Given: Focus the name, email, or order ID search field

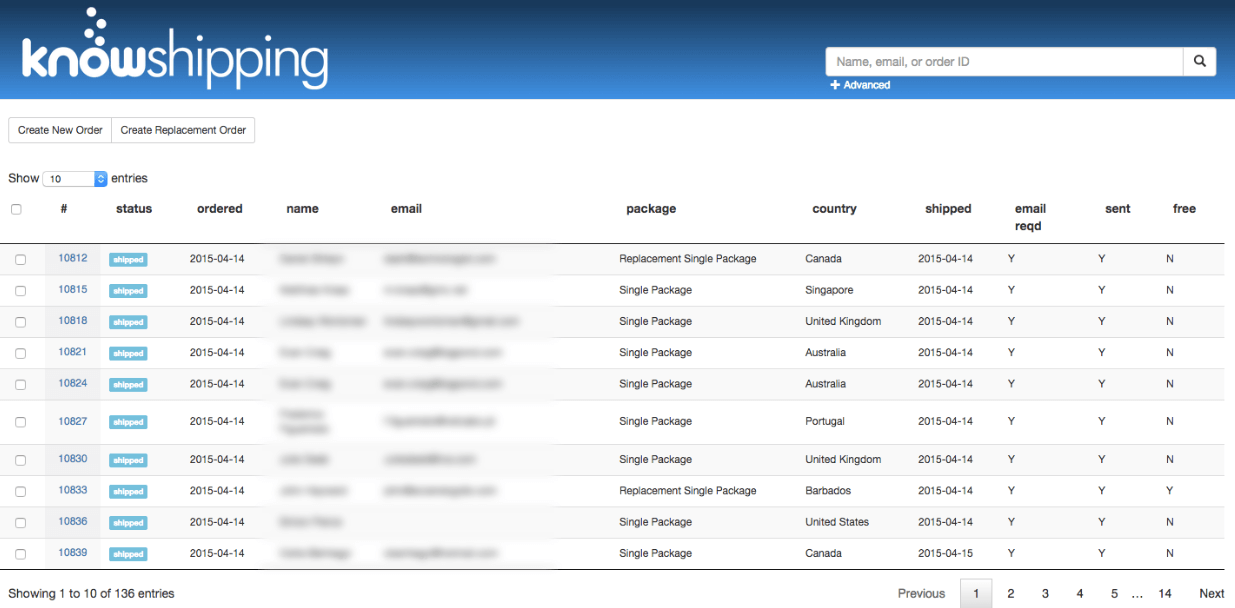Looking at the screenshot, I should 1004,61.
